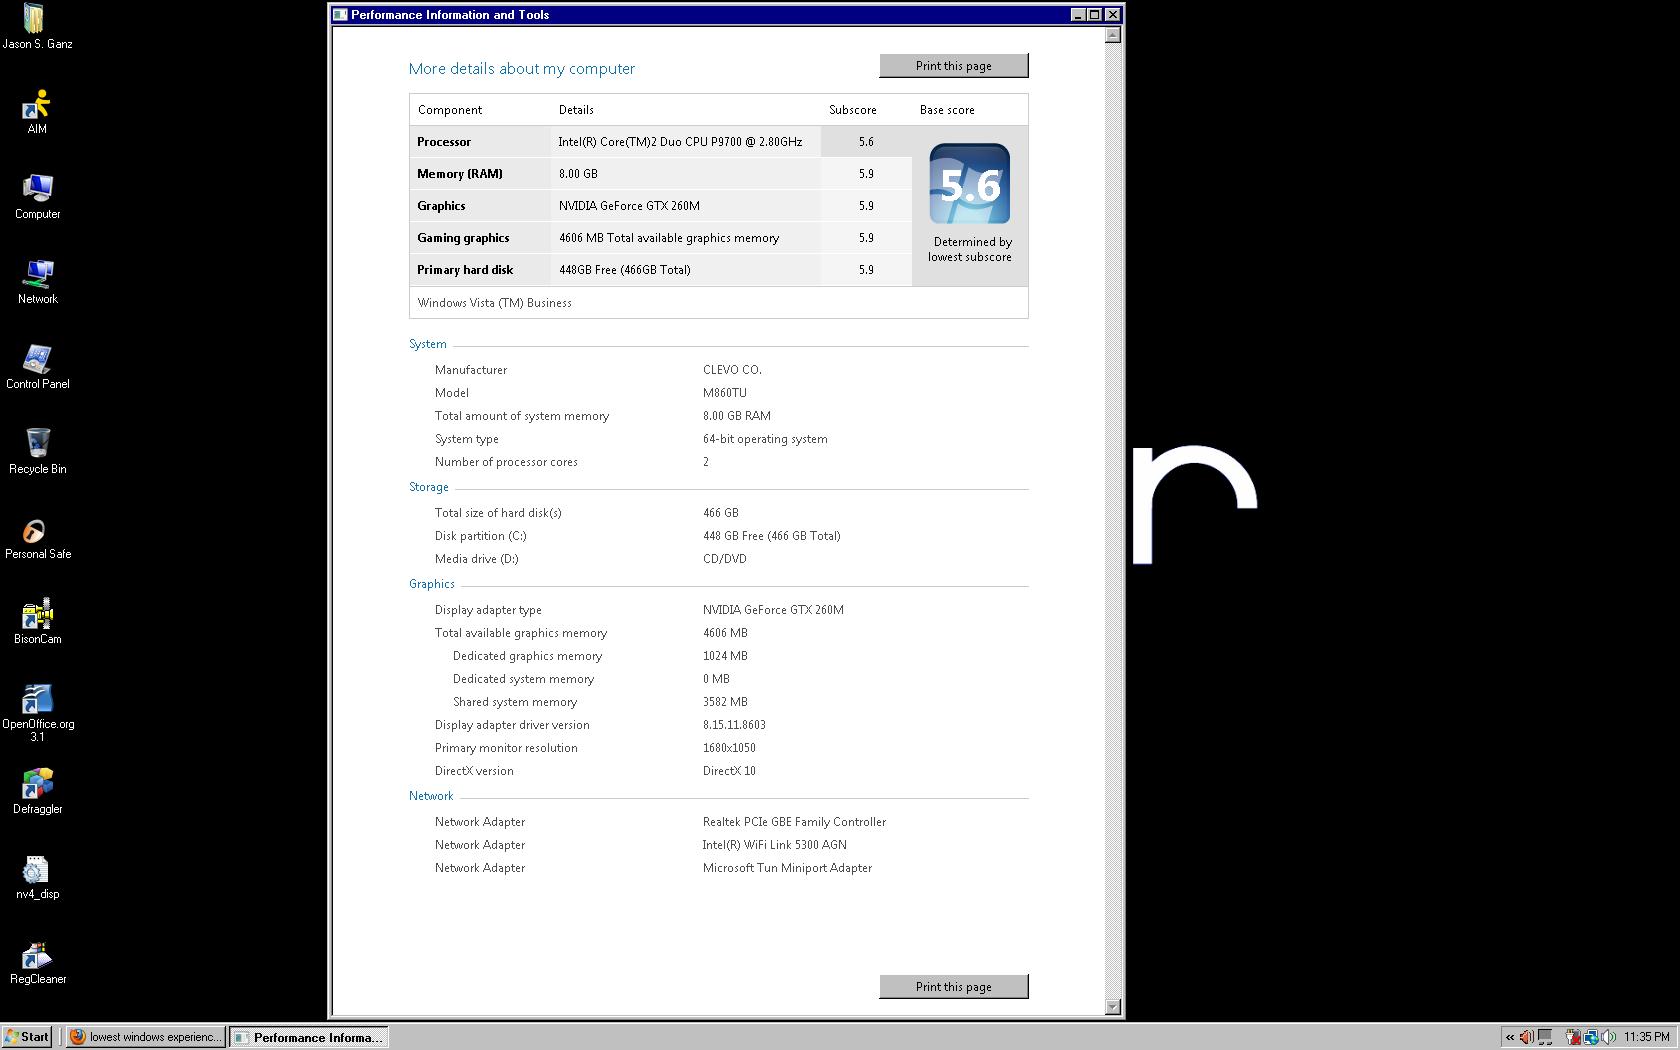Click the 'DirectX 10' value
Image resolution: width=1680 pixels, height=1050 pixels.
tap(729, 771)
